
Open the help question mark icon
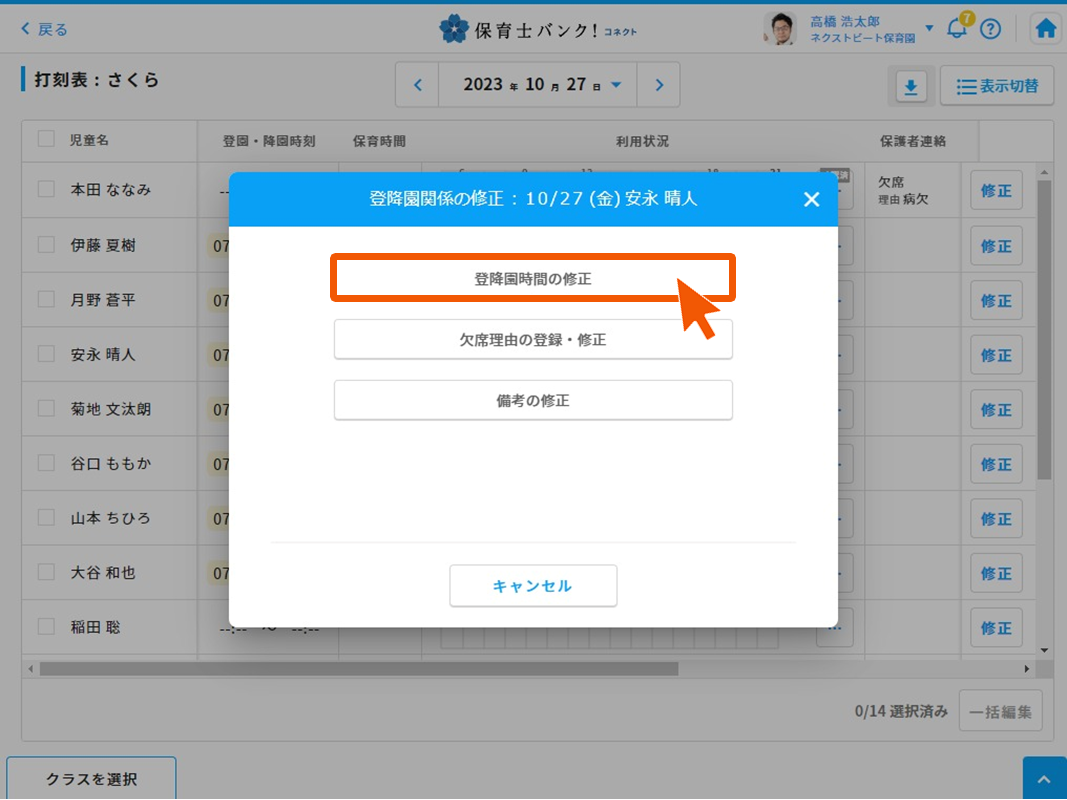990,29
